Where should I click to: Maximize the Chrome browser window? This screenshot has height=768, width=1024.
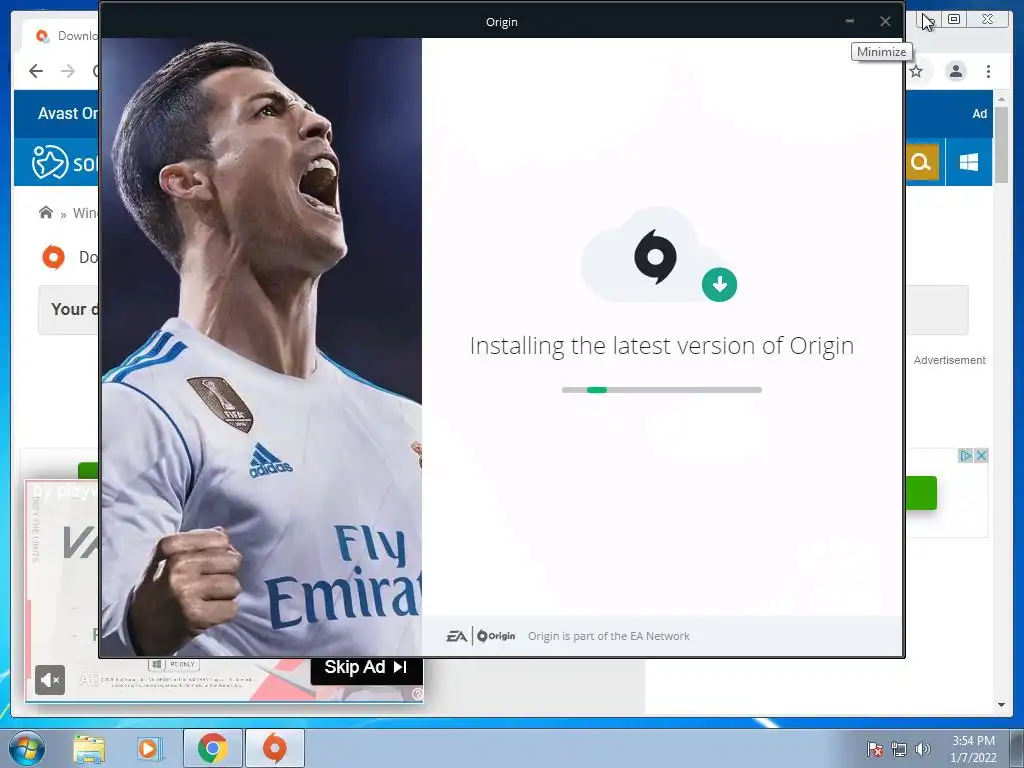pos(954,20)
